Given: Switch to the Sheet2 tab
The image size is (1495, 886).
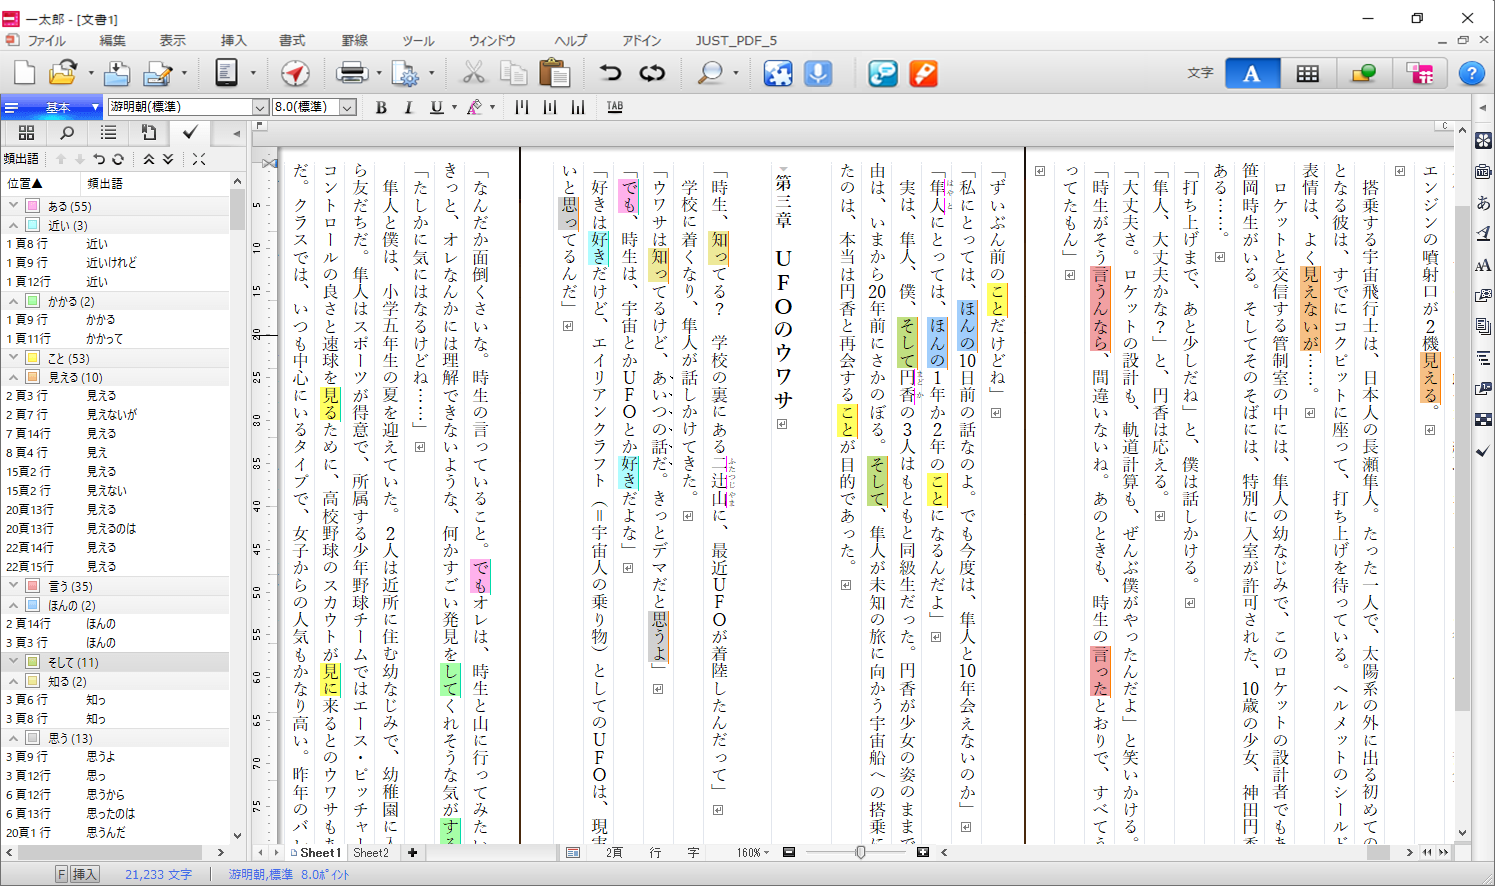Looking at the screenshot, I should coord(370,853).
